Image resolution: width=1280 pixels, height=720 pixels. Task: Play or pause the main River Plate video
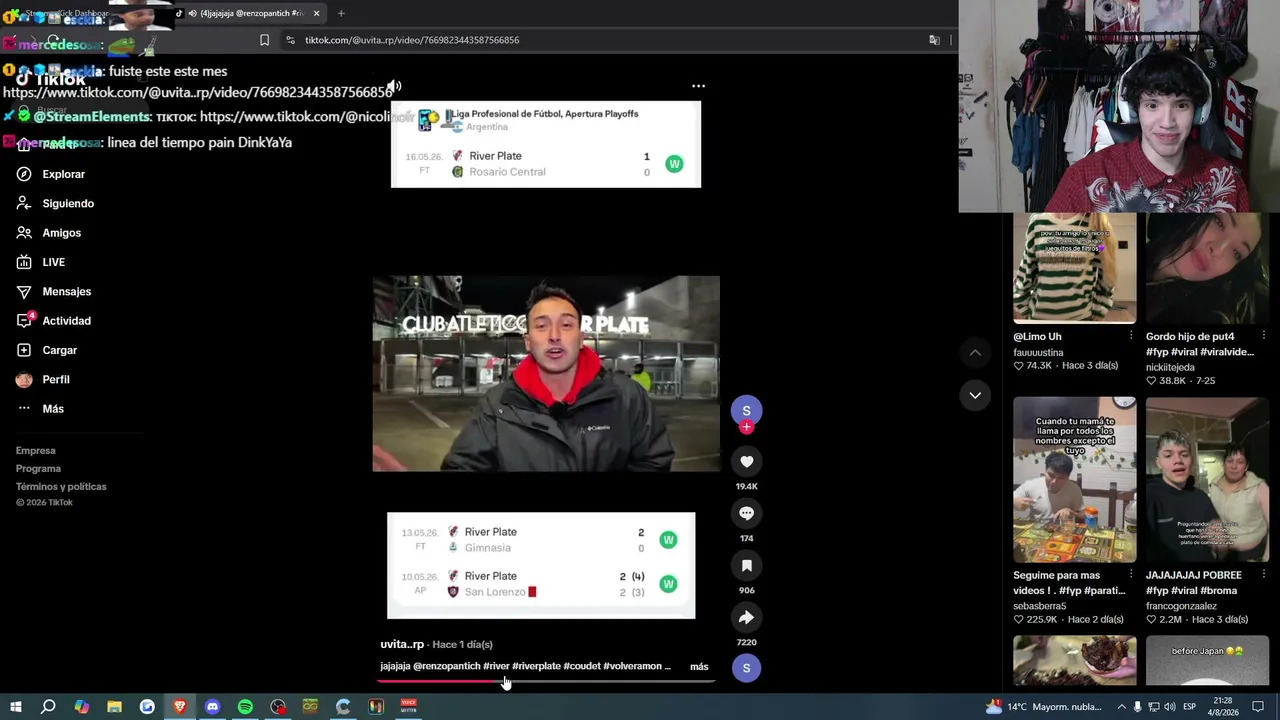tap(546, 373)
